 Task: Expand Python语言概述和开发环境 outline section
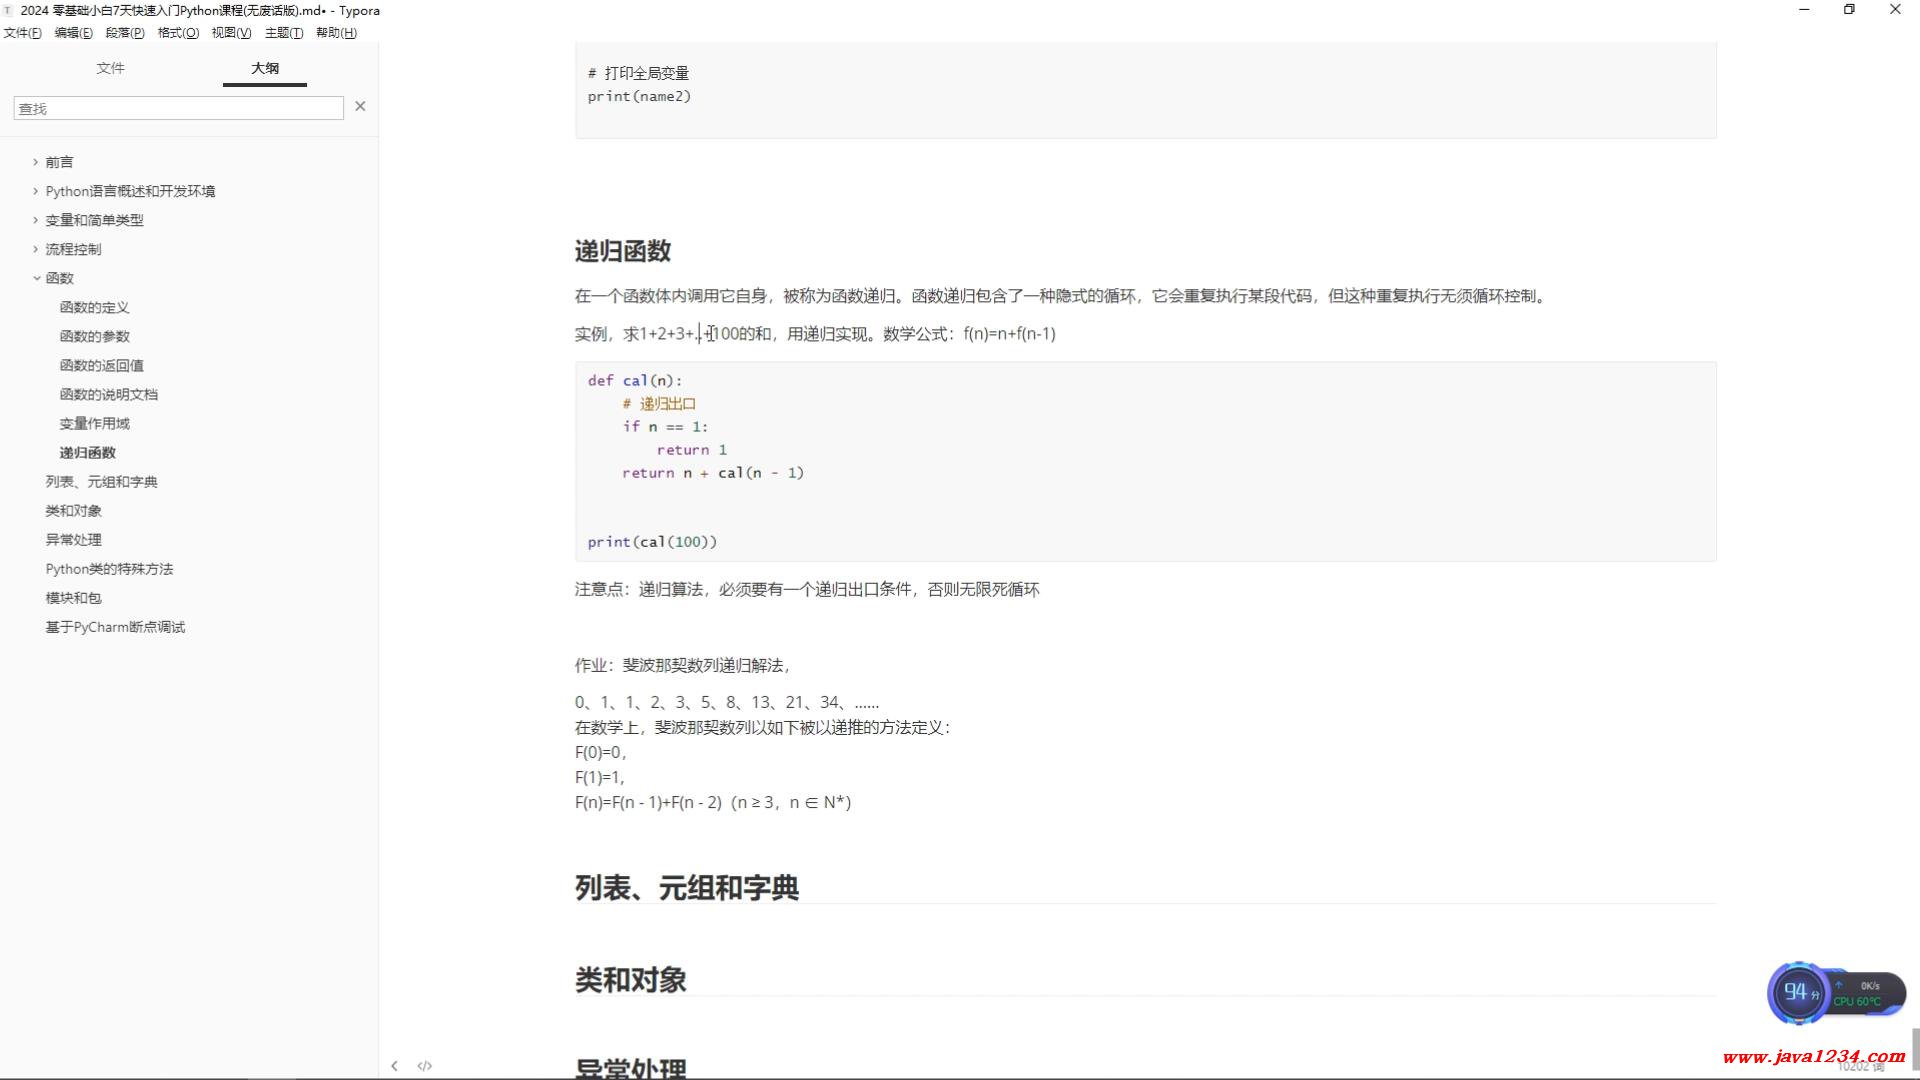click(x=36, y=191)
